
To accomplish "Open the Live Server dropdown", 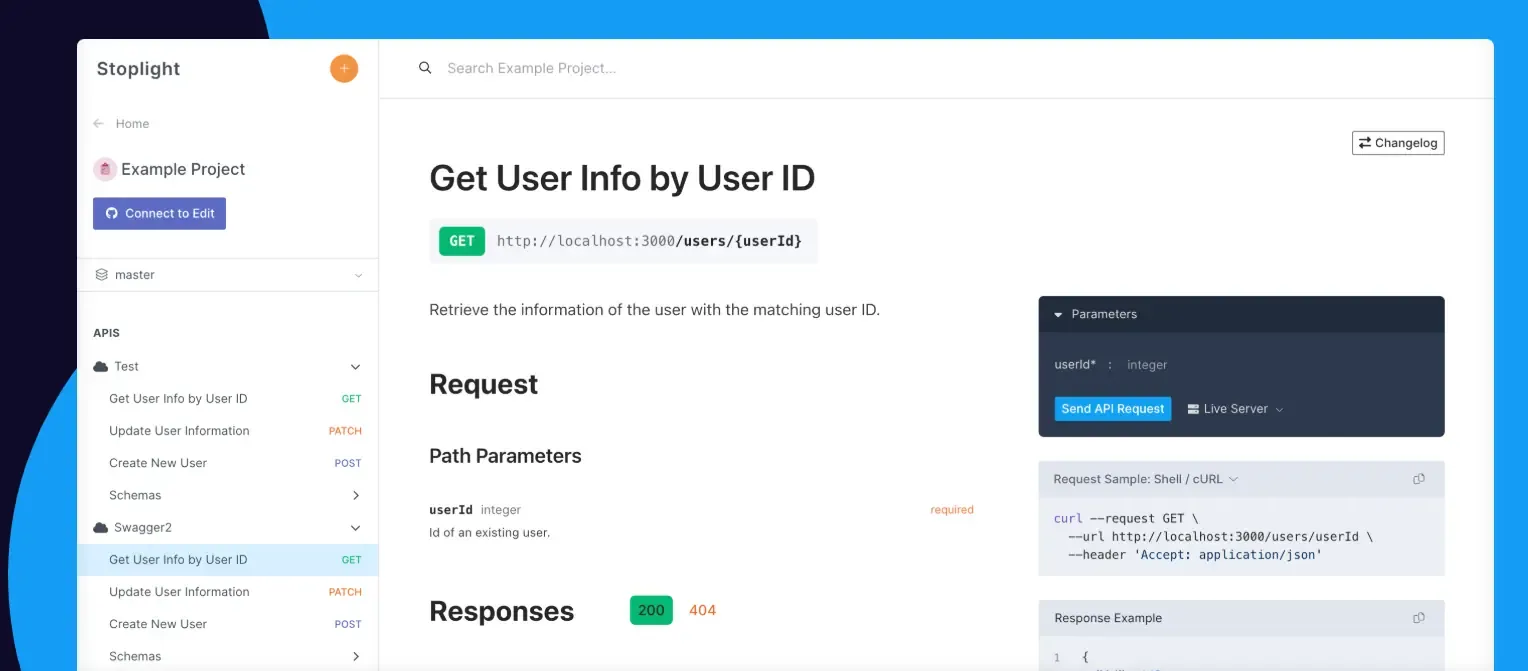I will 1235,409.
